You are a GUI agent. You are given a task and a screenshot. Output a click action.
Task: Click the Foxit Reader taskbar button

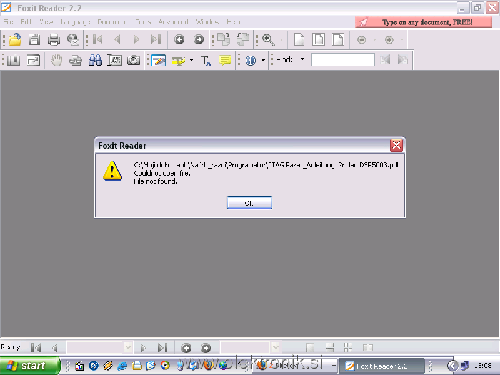coord(382,366)
